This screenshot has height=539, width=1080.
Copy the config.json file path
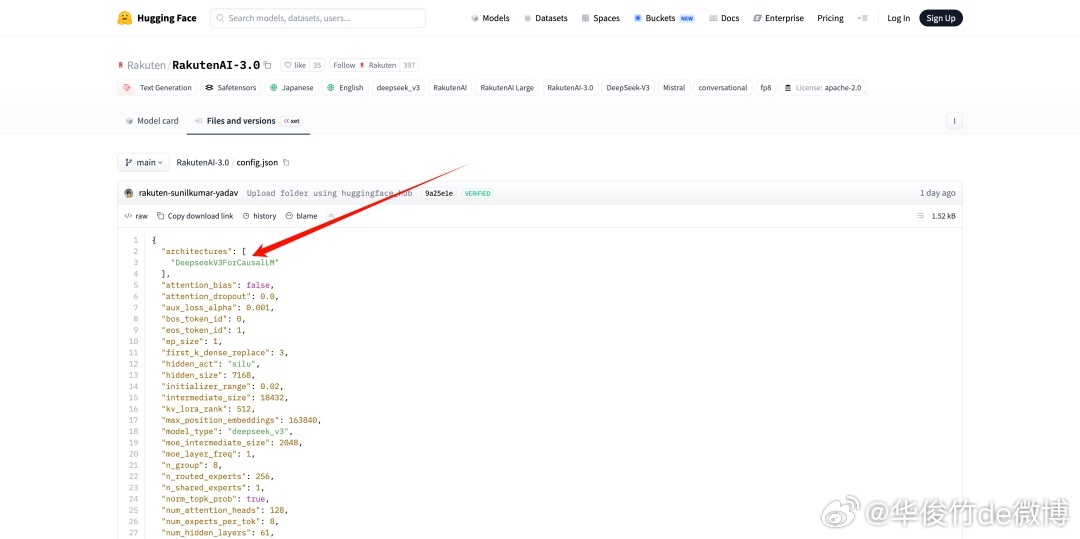(x=287, y=162)
